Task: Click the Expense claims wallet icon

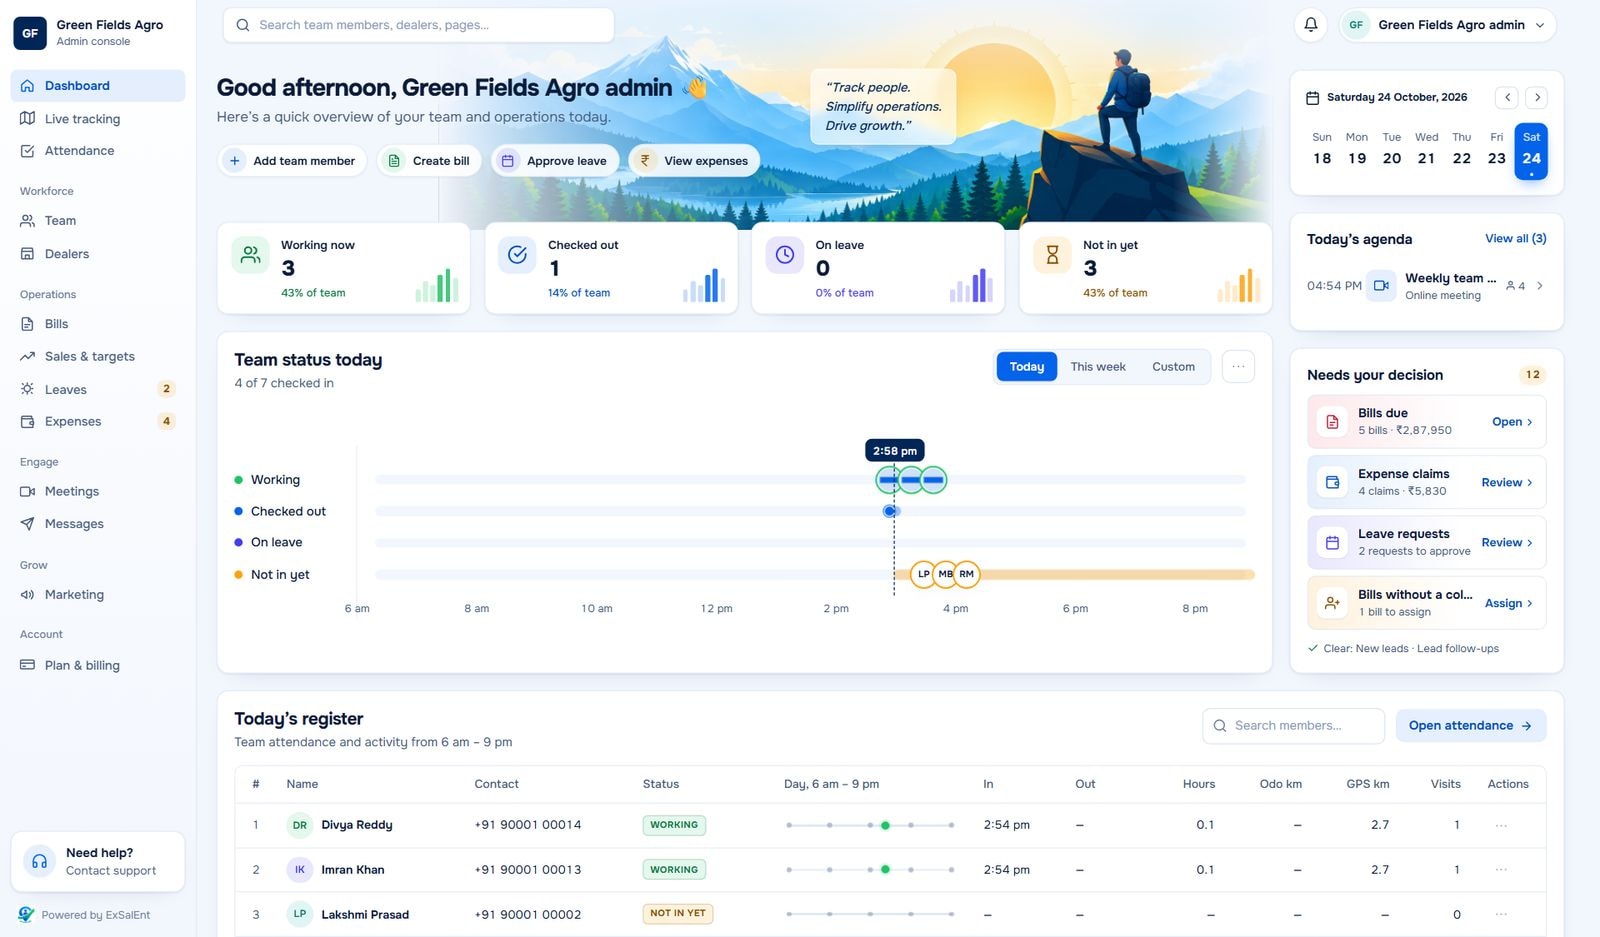Action: click(1332, 482)
